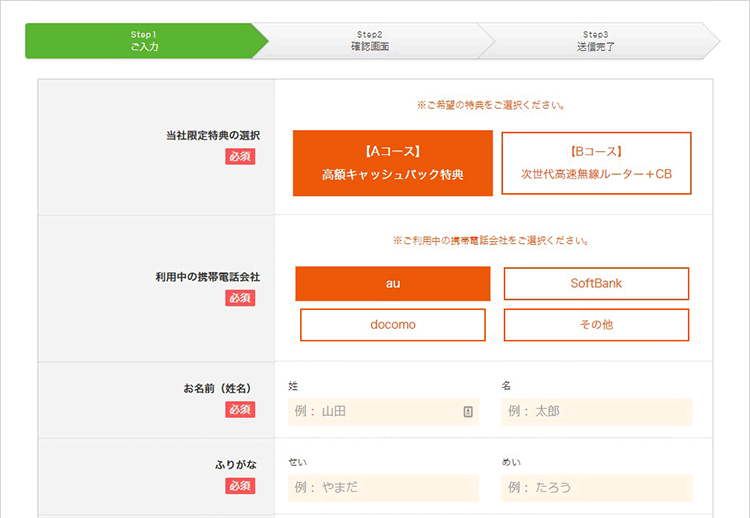Image resolution: width=750 pixels, height=518 pixels.
Task: Select その他 carrier option
Action: (596, 325)
